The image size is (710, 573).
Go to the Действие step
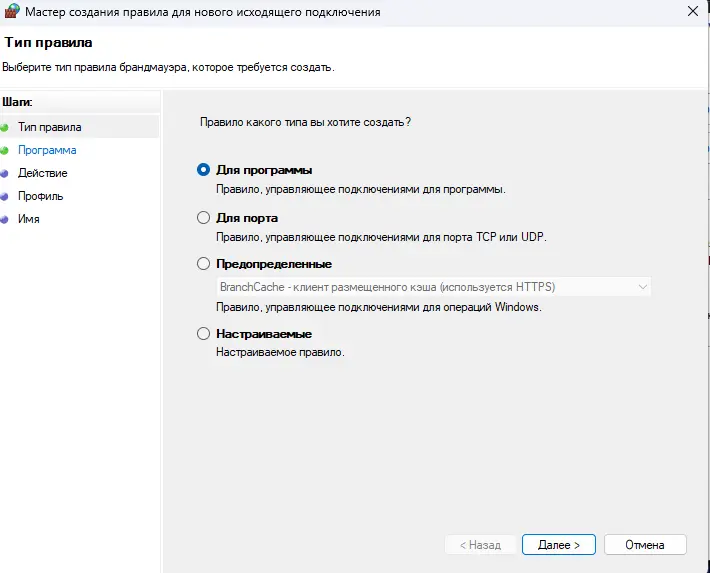tap(43, 173)
